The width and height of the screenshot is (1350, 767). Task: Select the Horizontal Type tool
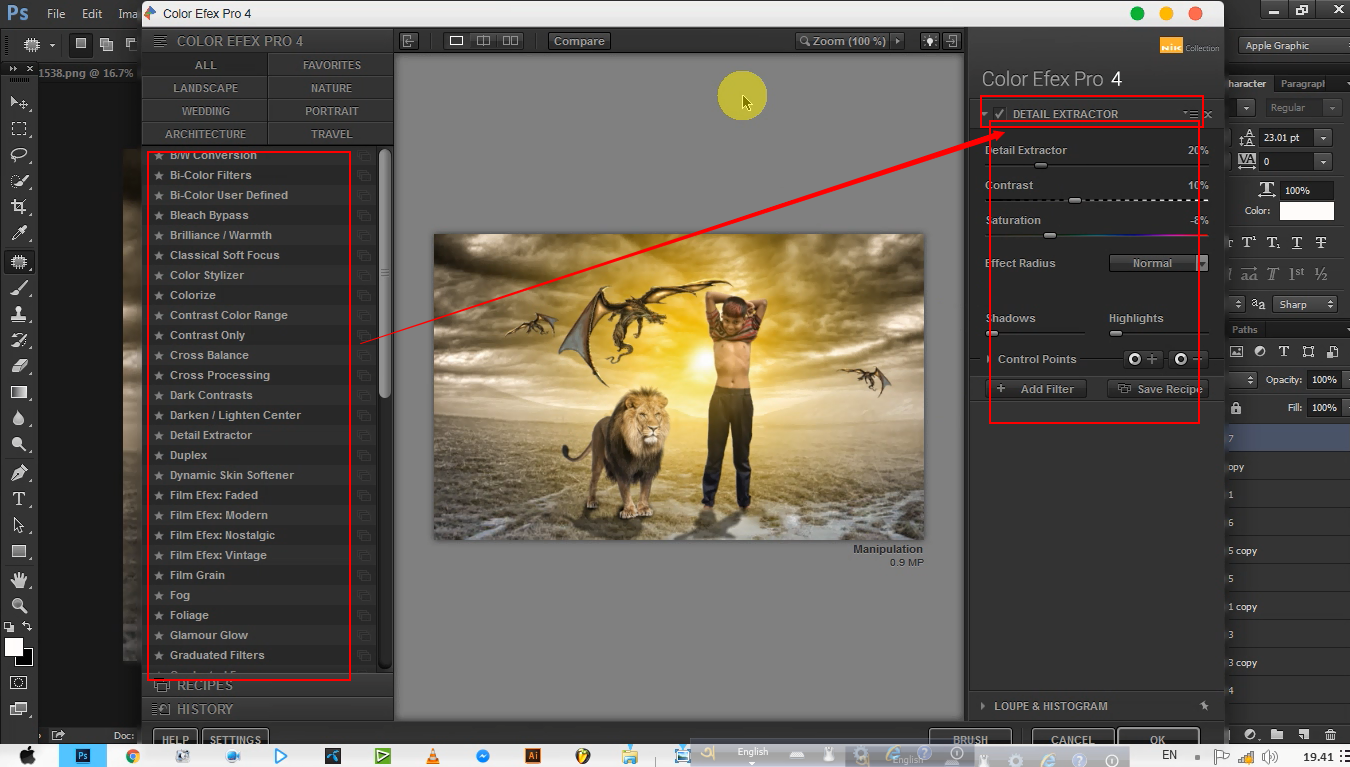tap(19, 498)
